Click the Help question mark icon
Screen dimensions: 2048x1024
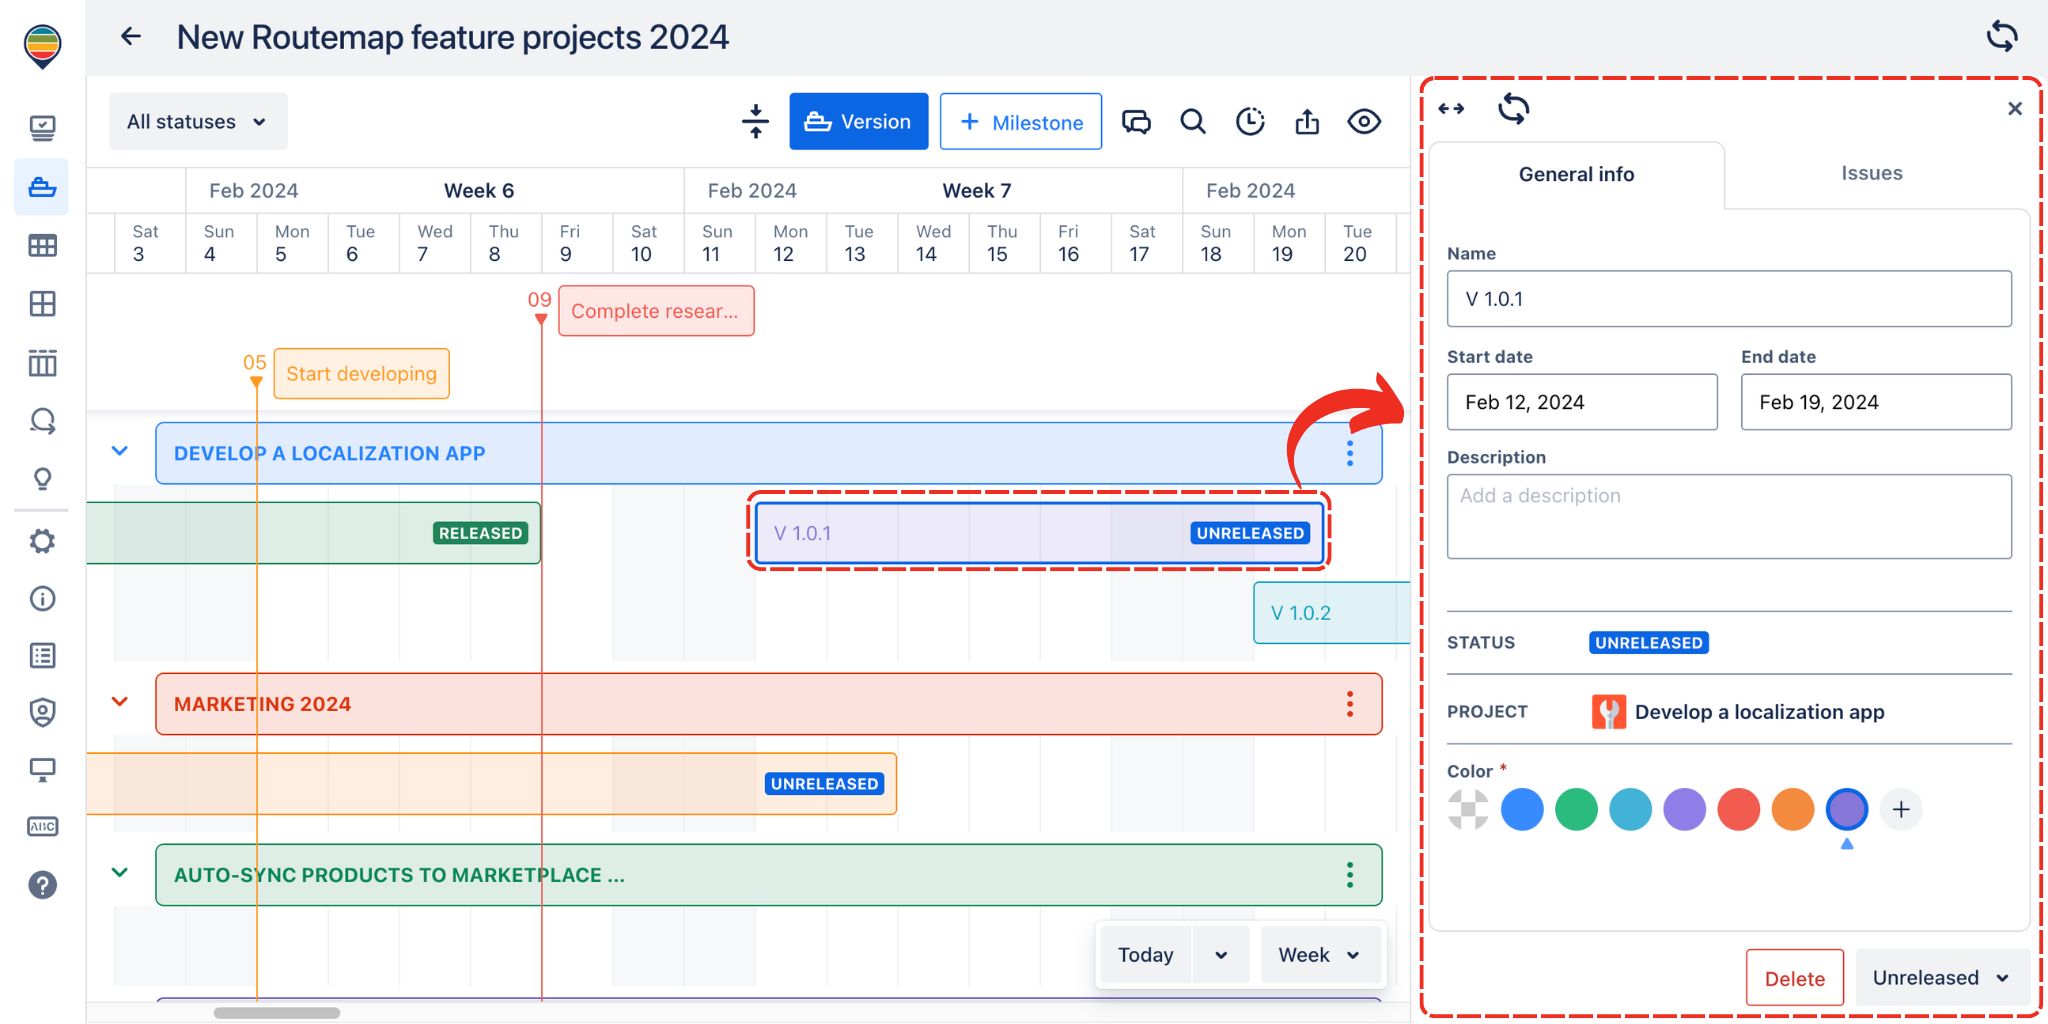[x=41, y=885]
